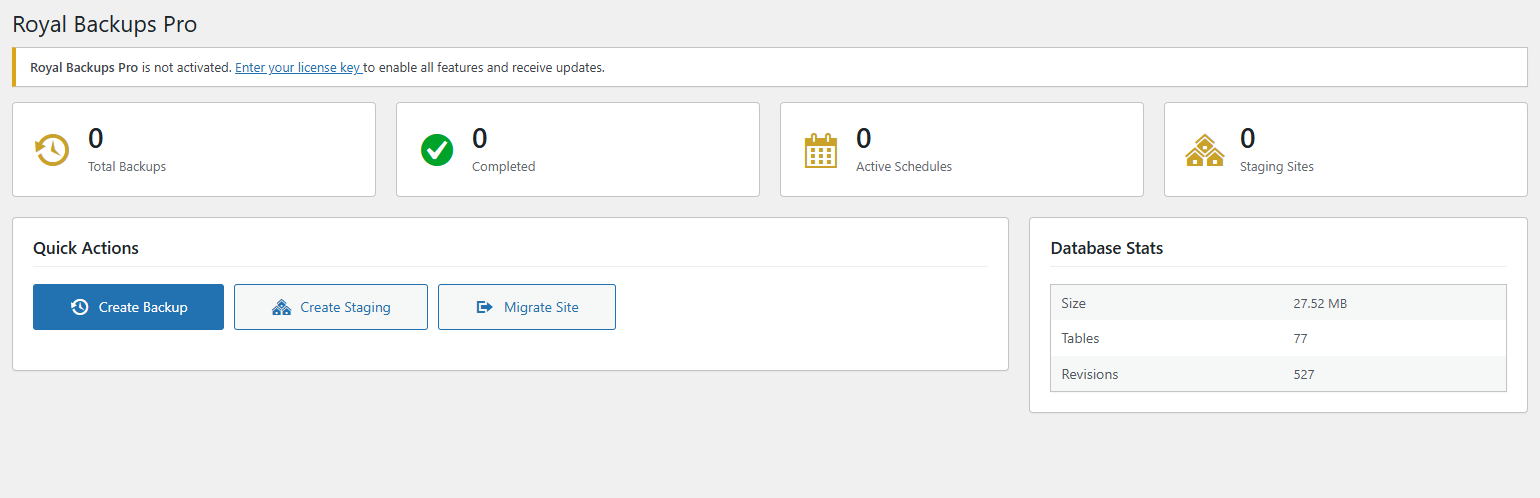Click the '527' revisions value
Image resolution: width=1540 pixels, height=498 pixels.
point(1304,375)
